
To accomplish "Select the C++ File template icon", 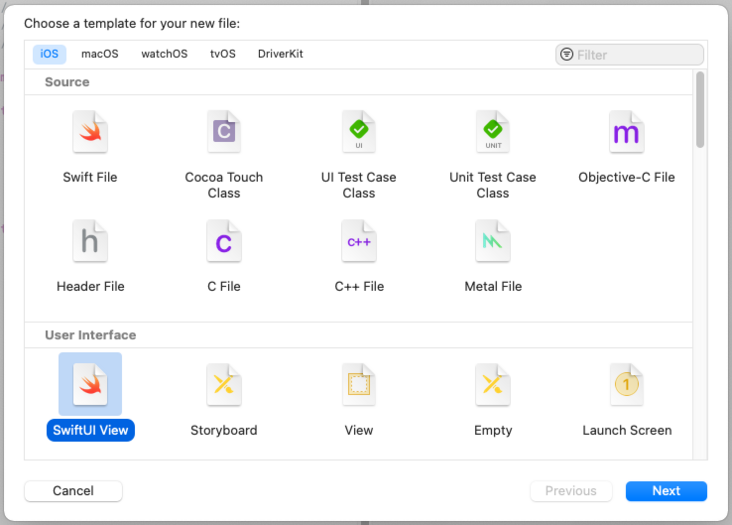I will (x=359, y=241).
